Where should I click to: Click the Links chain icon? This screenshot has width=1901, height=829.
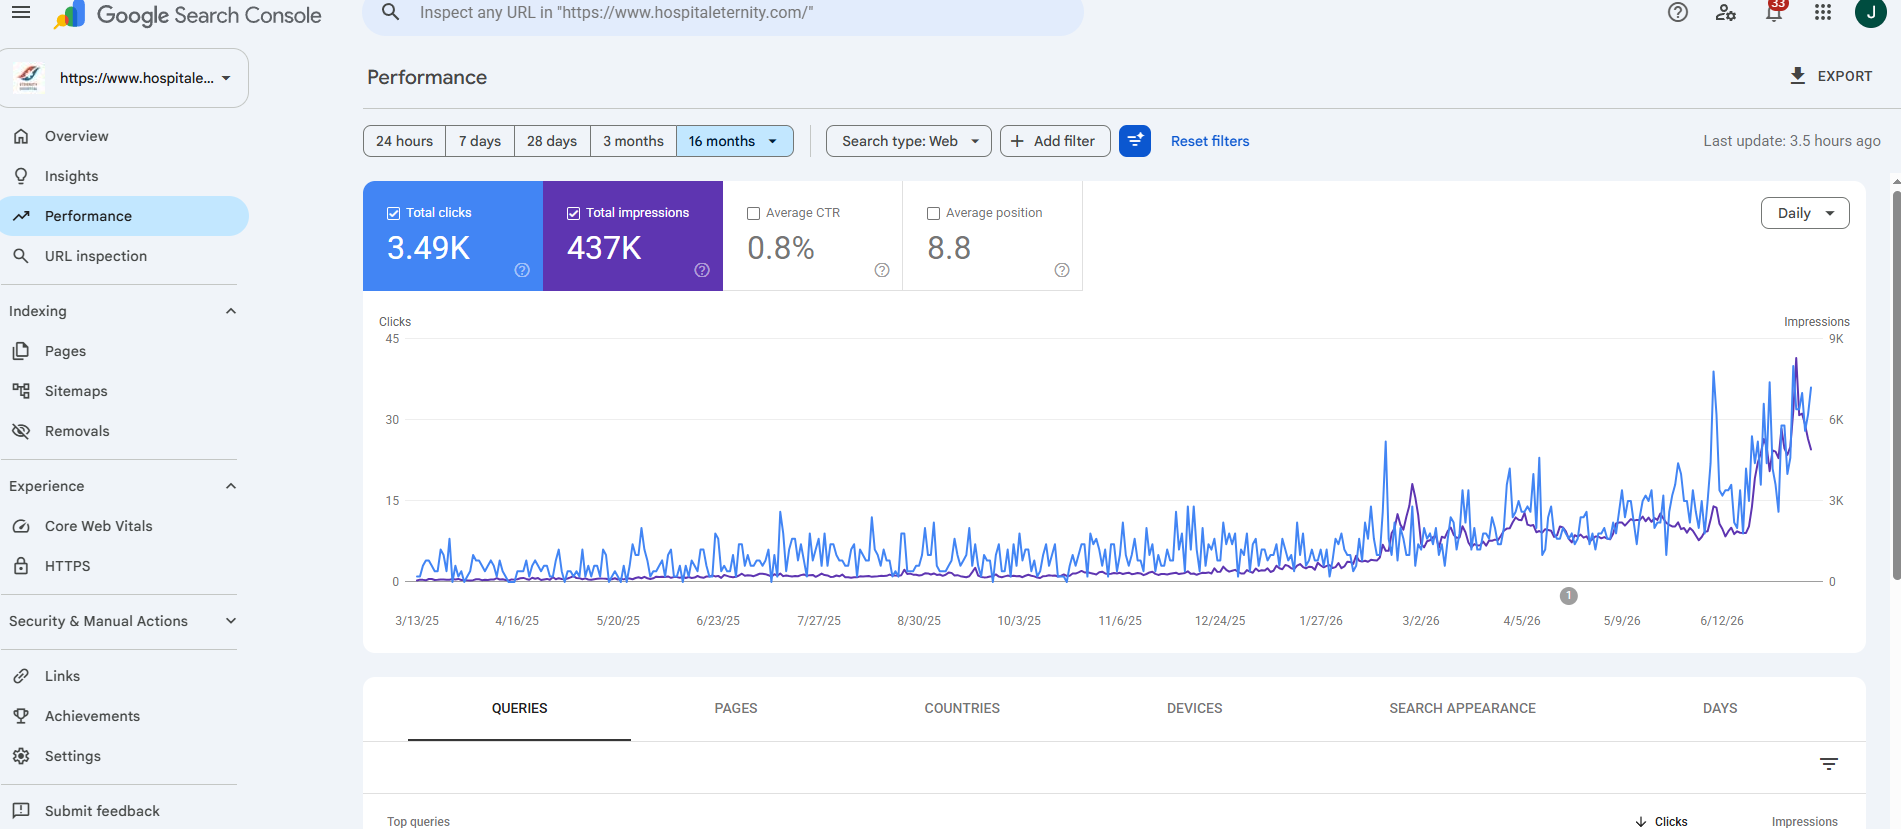point(21,676)
